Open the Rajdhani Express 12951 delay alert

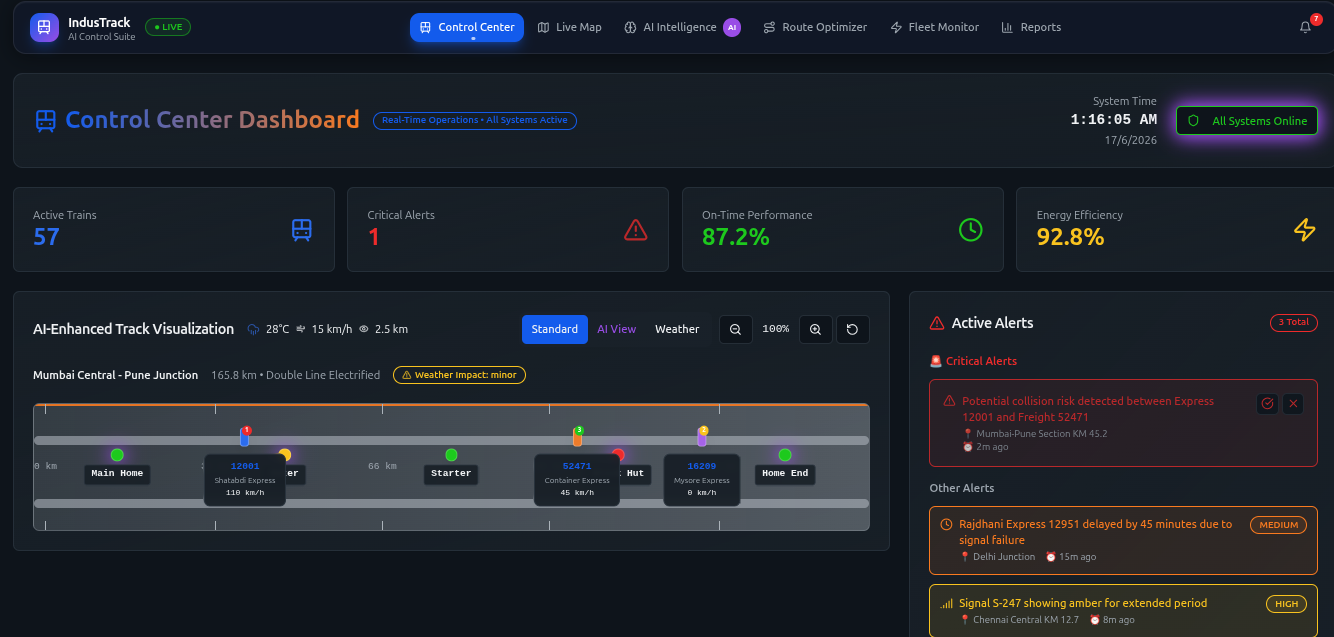(1123, 539)
